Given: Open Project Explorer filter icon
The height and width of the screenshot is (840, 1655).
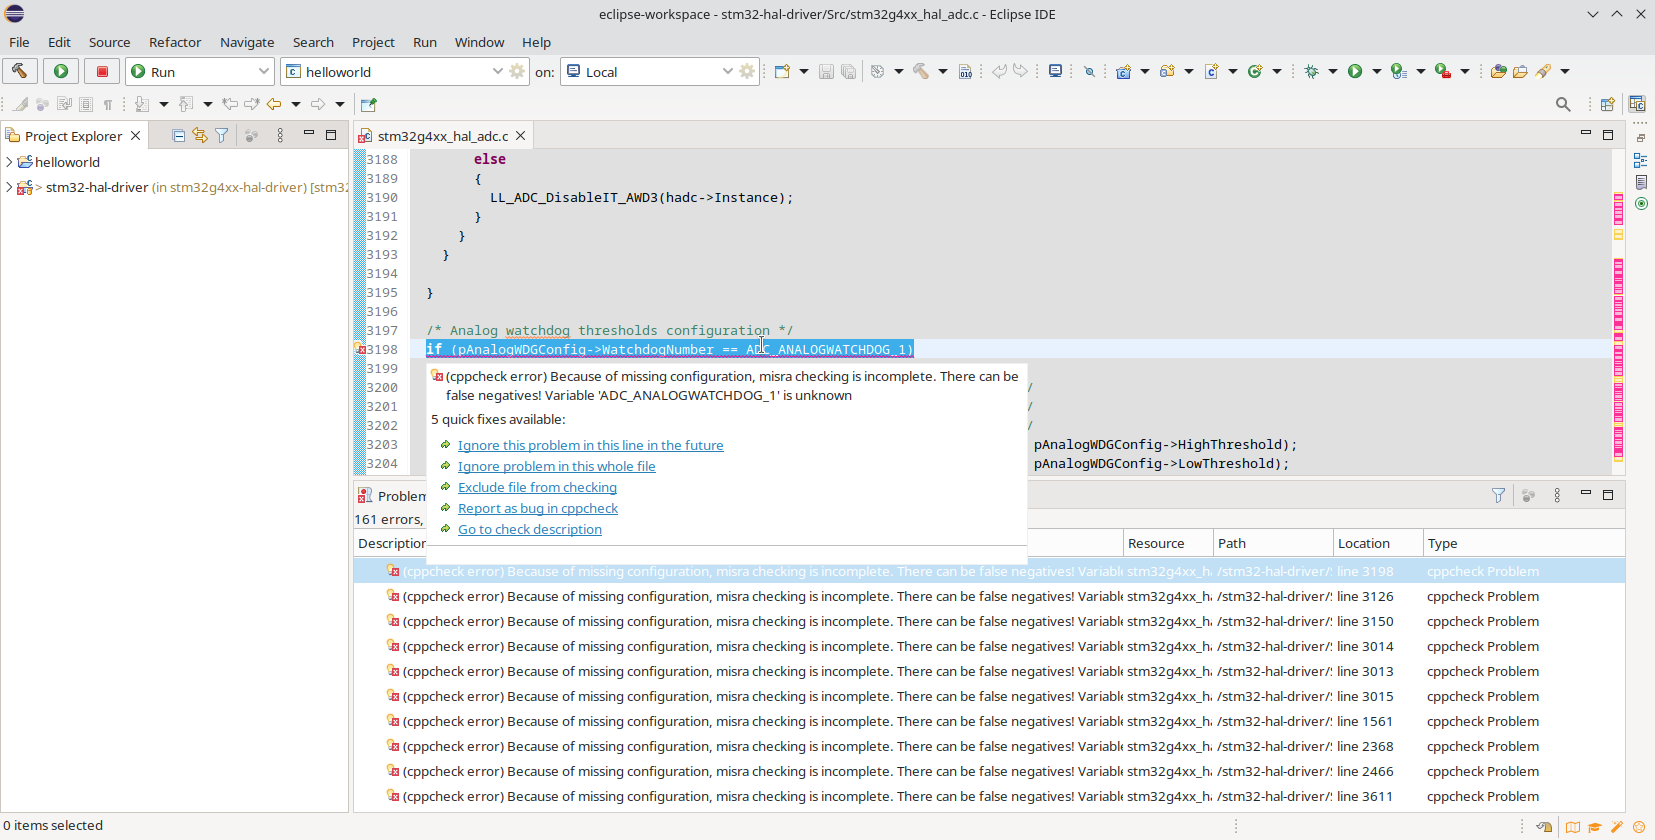Looking at the screenshot, I should tap(222, 135).
